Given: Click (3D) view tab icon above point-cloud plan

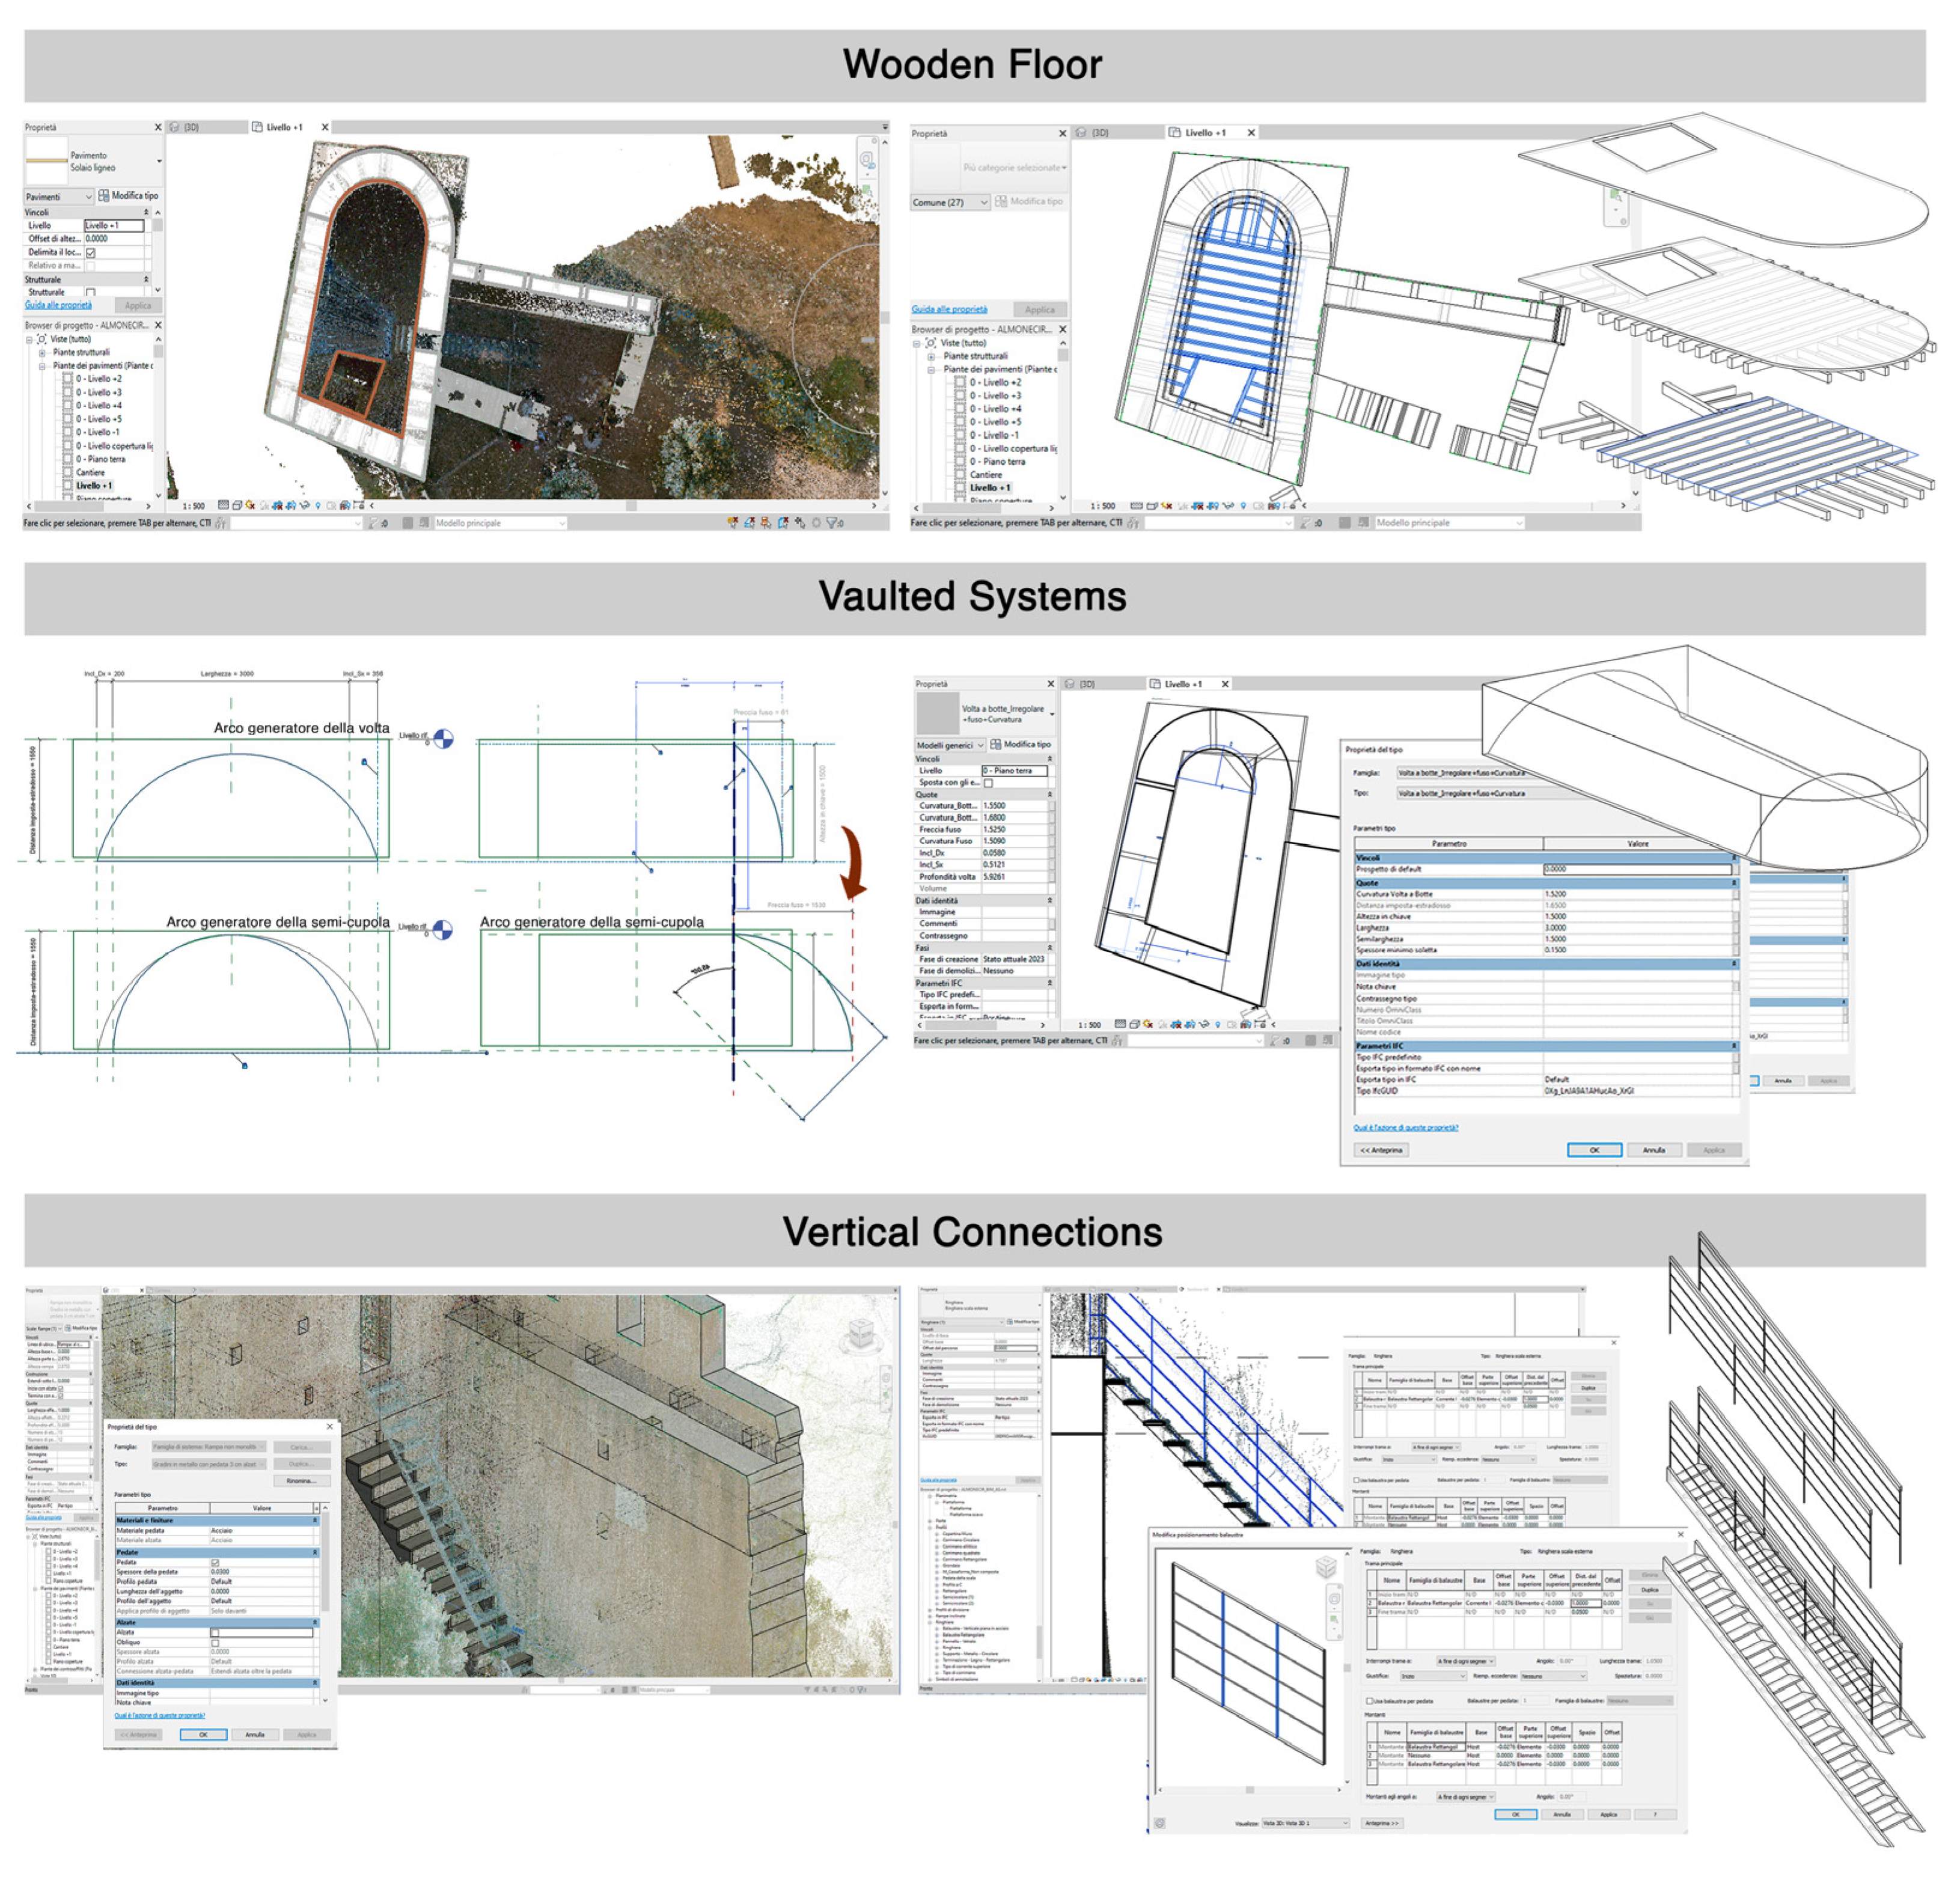Looking at the screenshot, I should [x=174, y=127].
